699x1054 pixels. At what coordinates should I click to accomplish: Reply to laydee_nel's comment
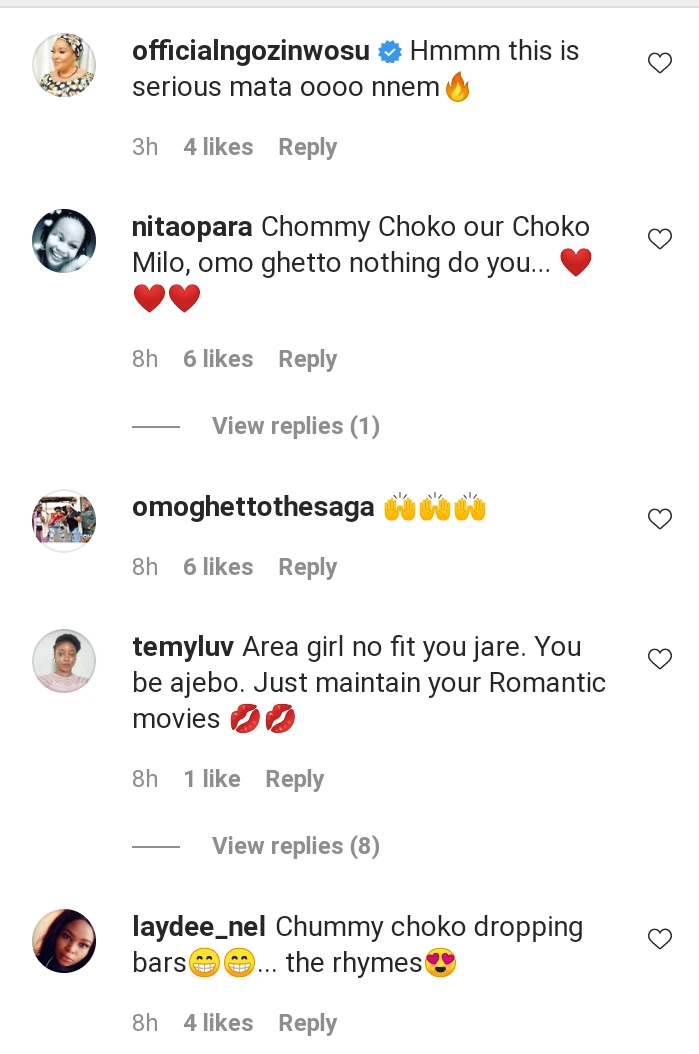click(x=307, y=1023)
